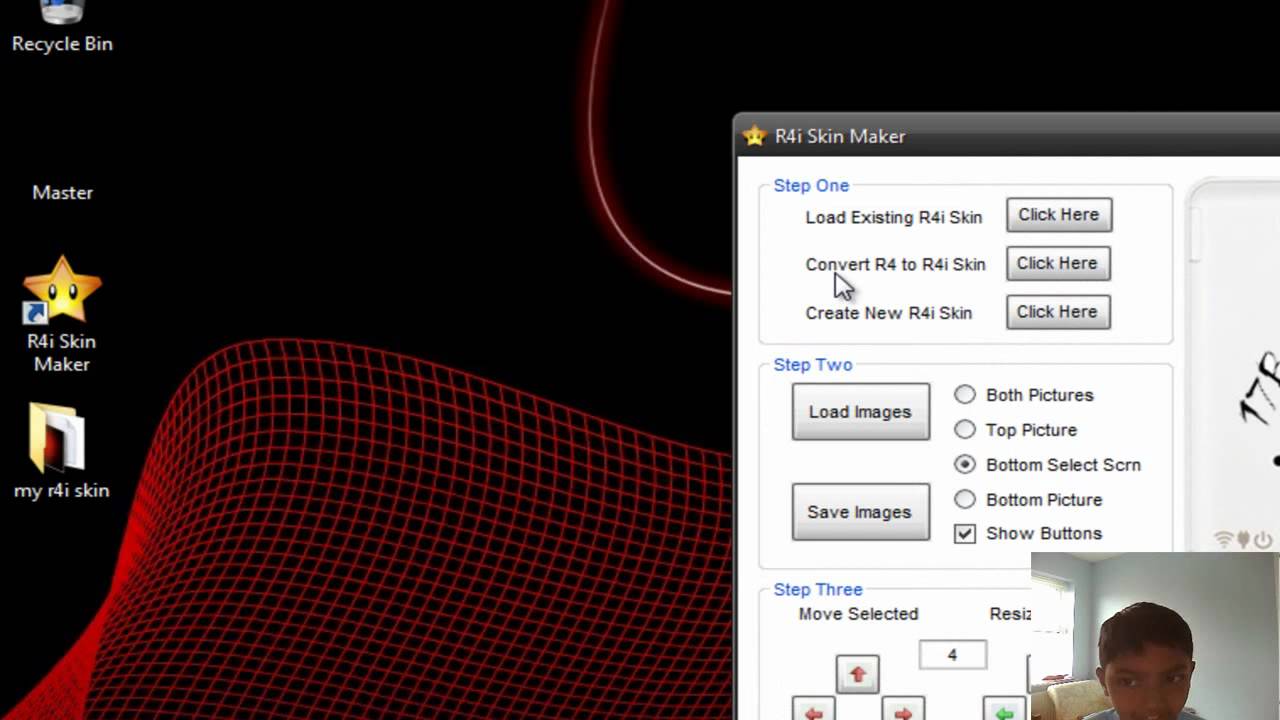Image resolution: width=1280 pixels, height=720 pixels.
Task: Click the Master desktop item
Action: 62,192
